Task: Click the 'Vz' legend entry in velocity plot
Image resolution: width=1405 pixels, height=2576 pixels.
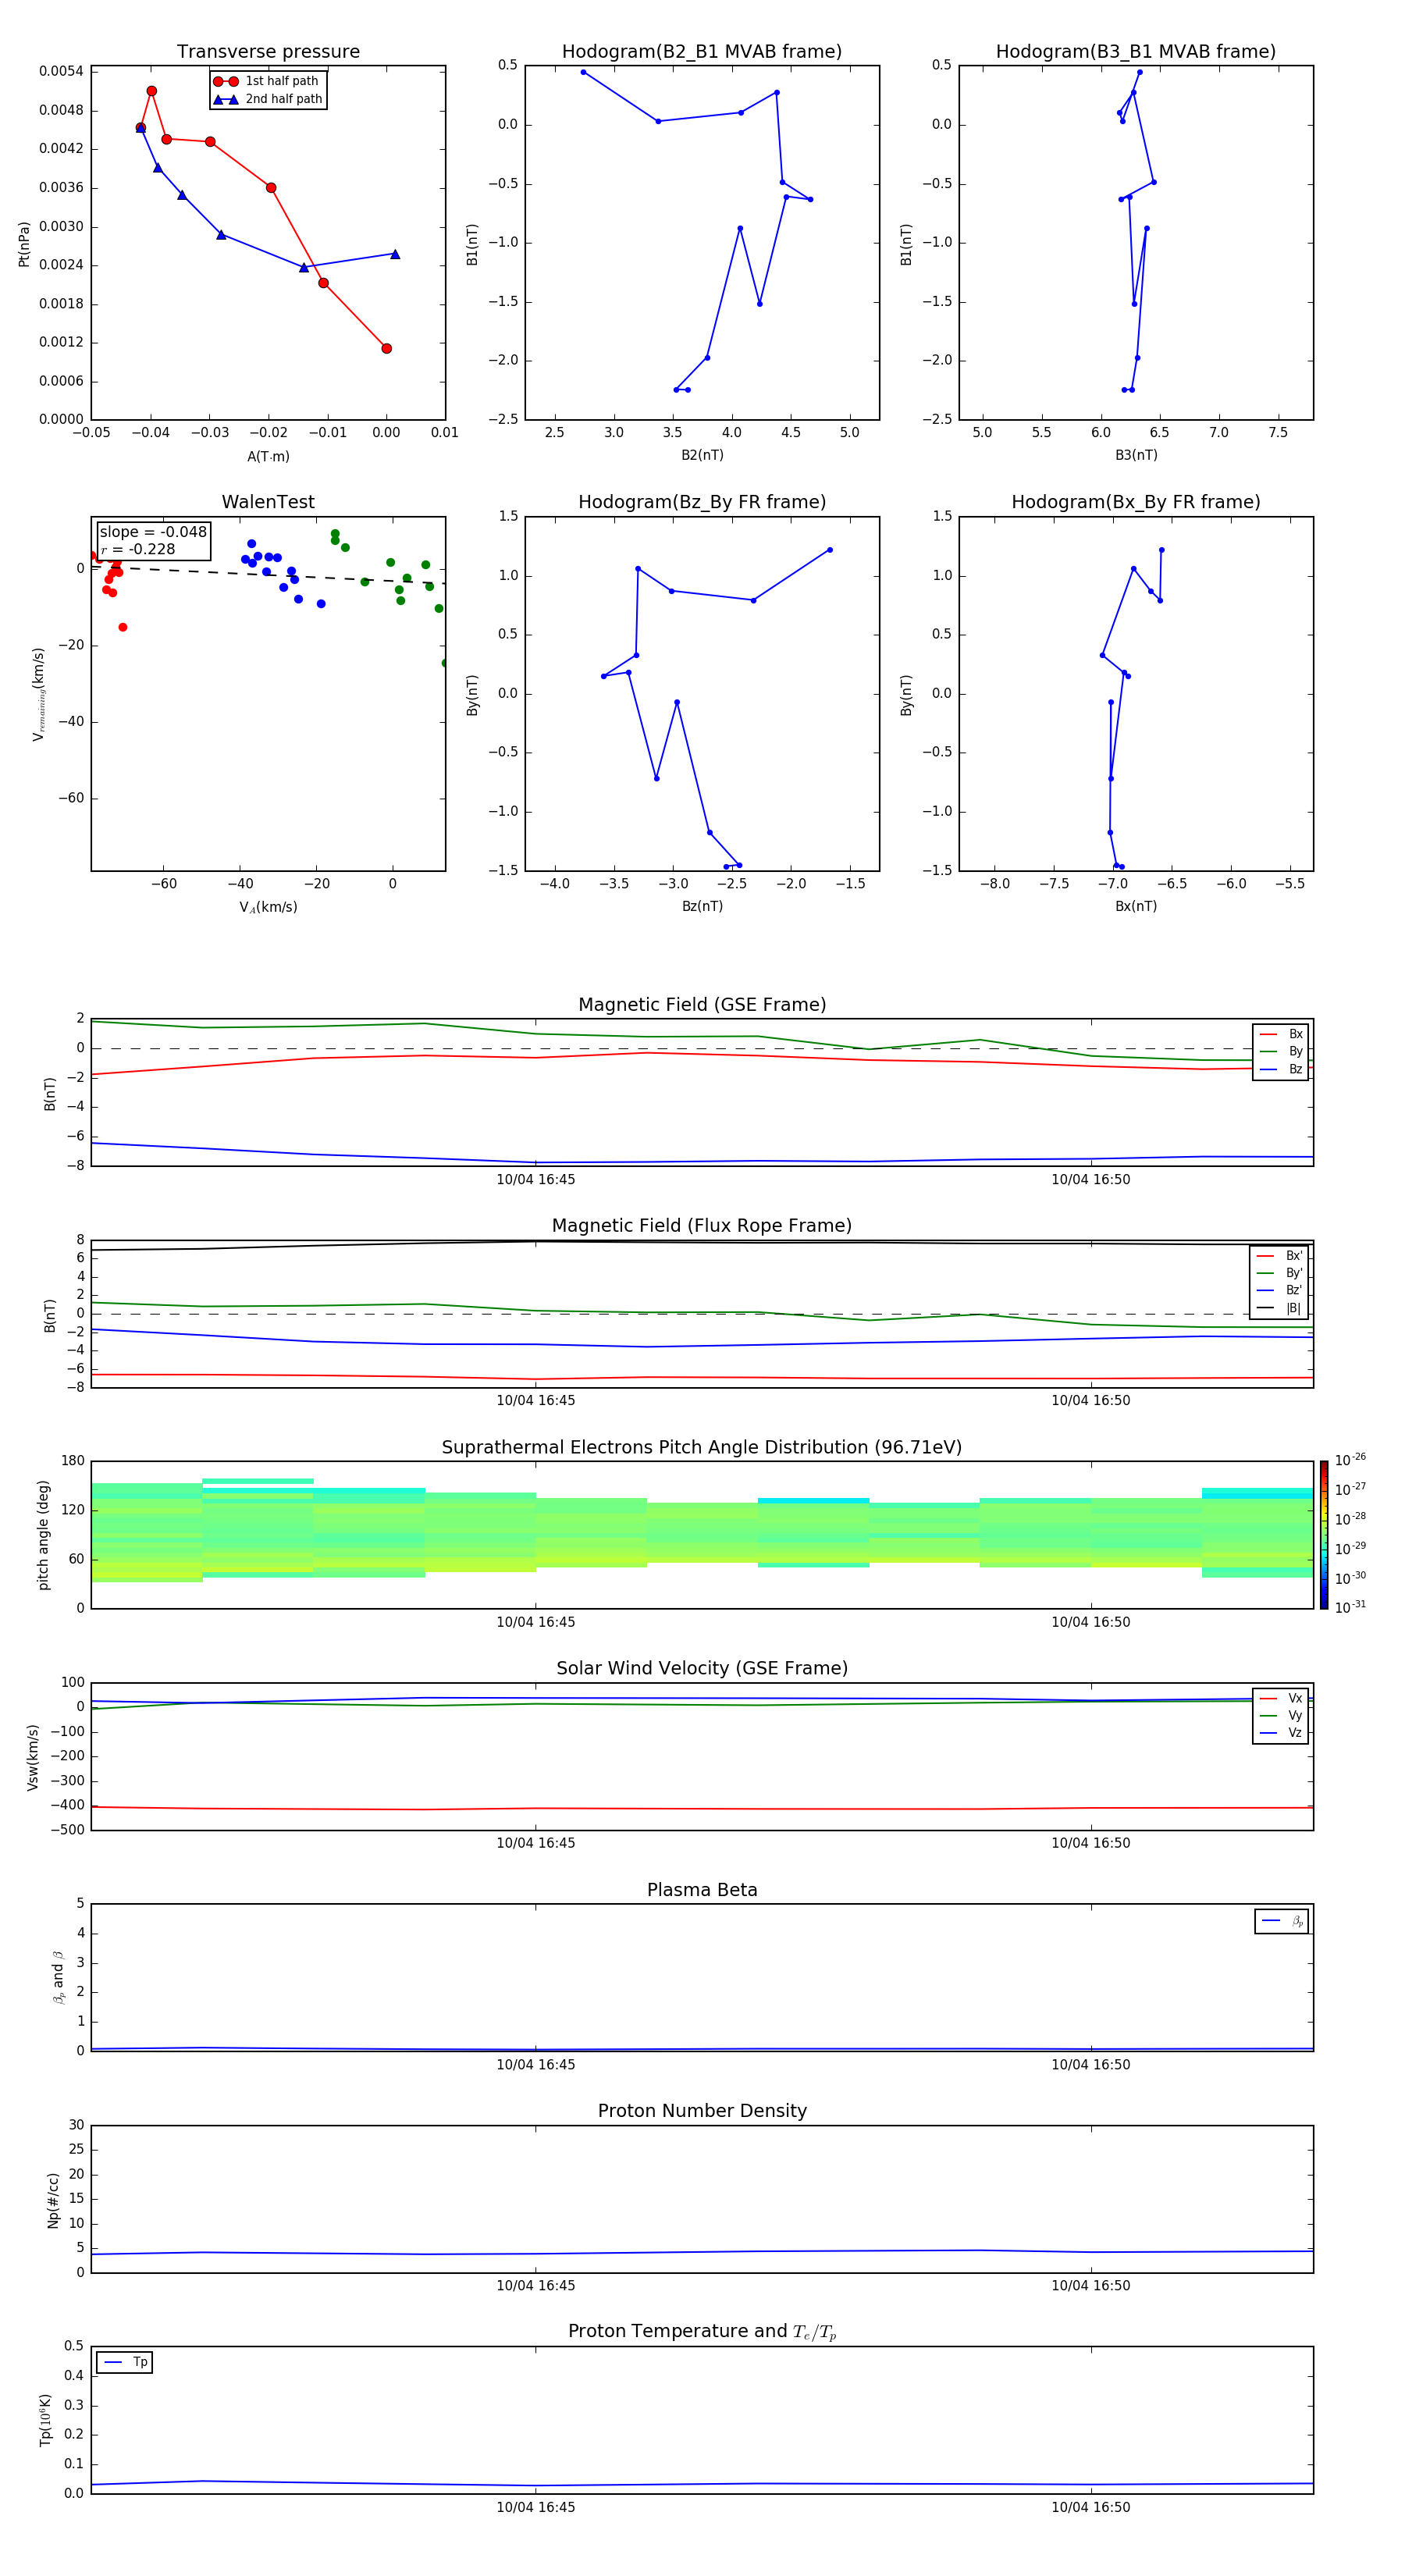Action: [x=1281, y=1732]
